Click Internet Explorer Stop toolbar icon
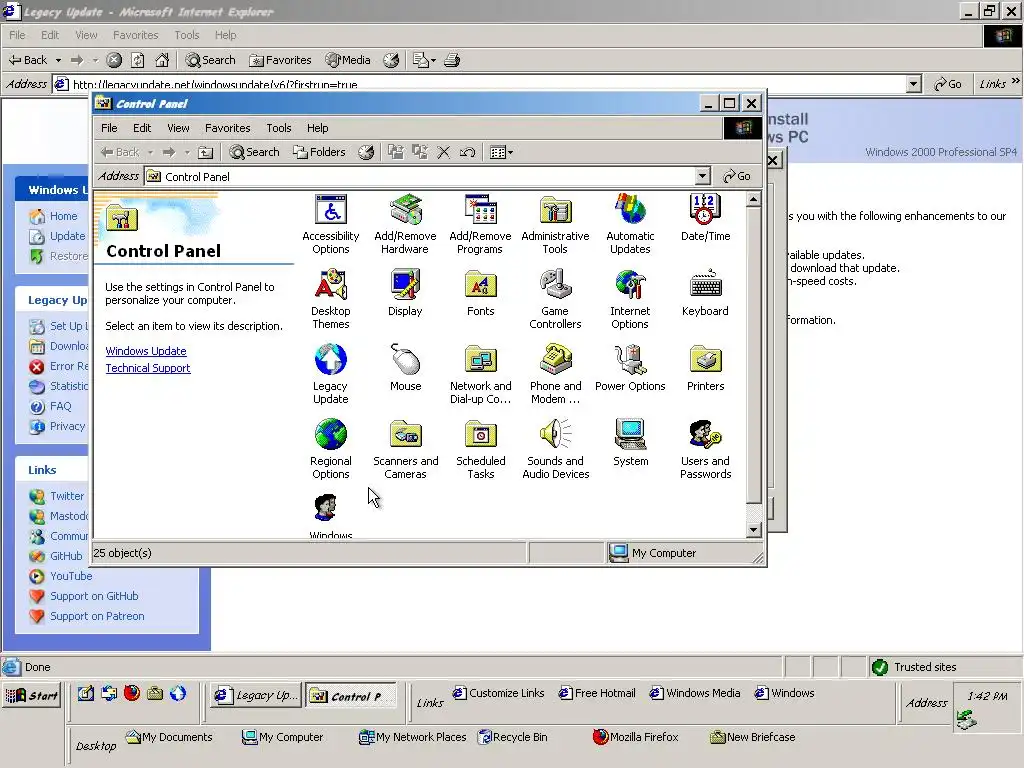Viewport: 1024px width, 768px height. pyautogui.click(x=114, y=60)
